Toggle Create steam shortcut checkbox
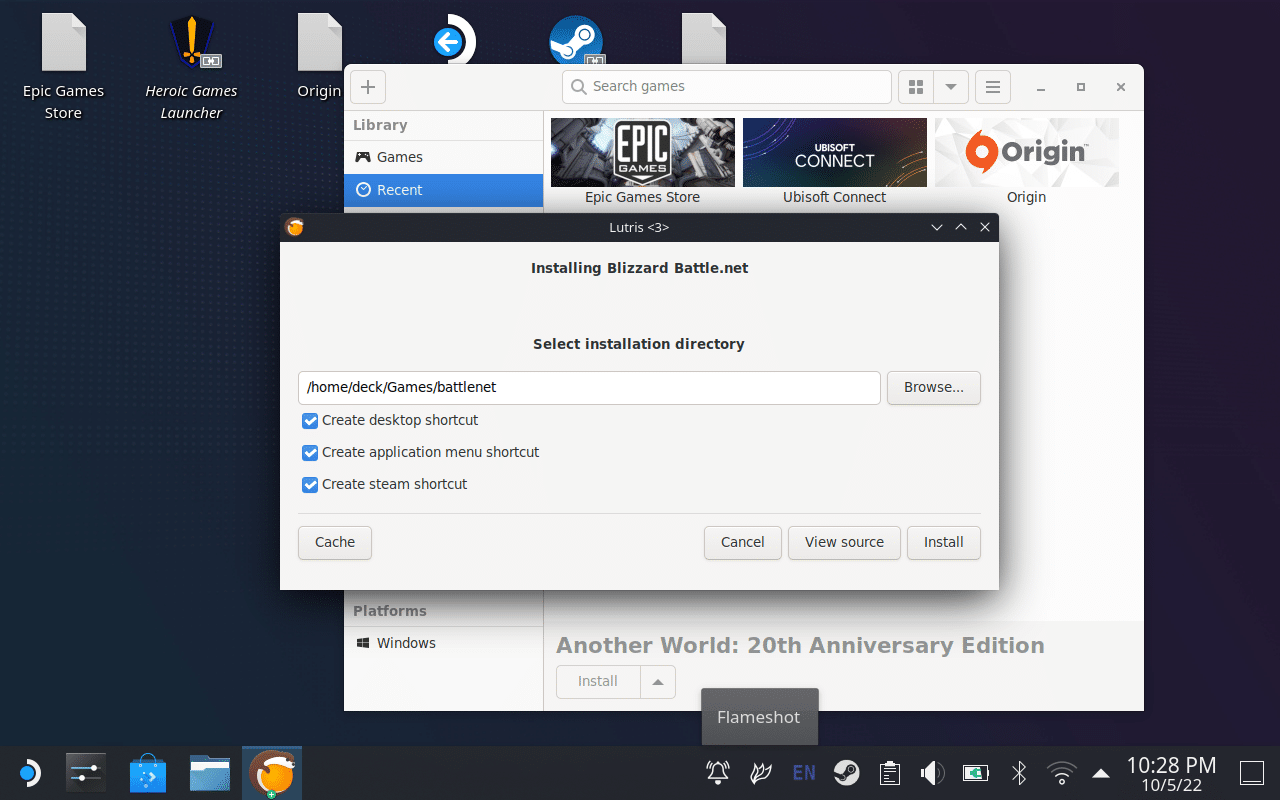1280x800 pixels. (310, 485)
